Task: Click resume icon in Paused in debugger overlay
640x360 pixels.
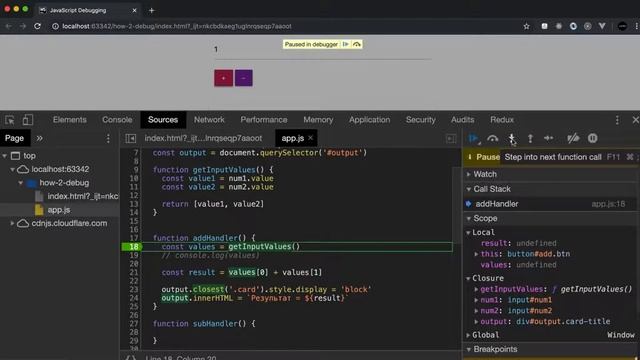Action: pos(346,44)
